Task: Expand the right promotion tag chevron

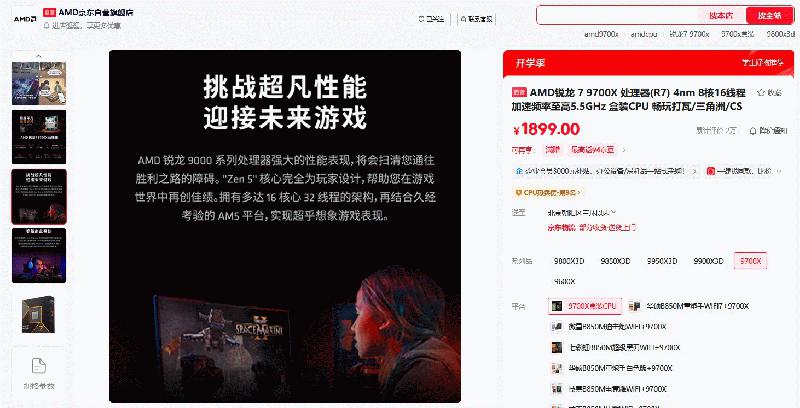Action: tap(779, 171)
